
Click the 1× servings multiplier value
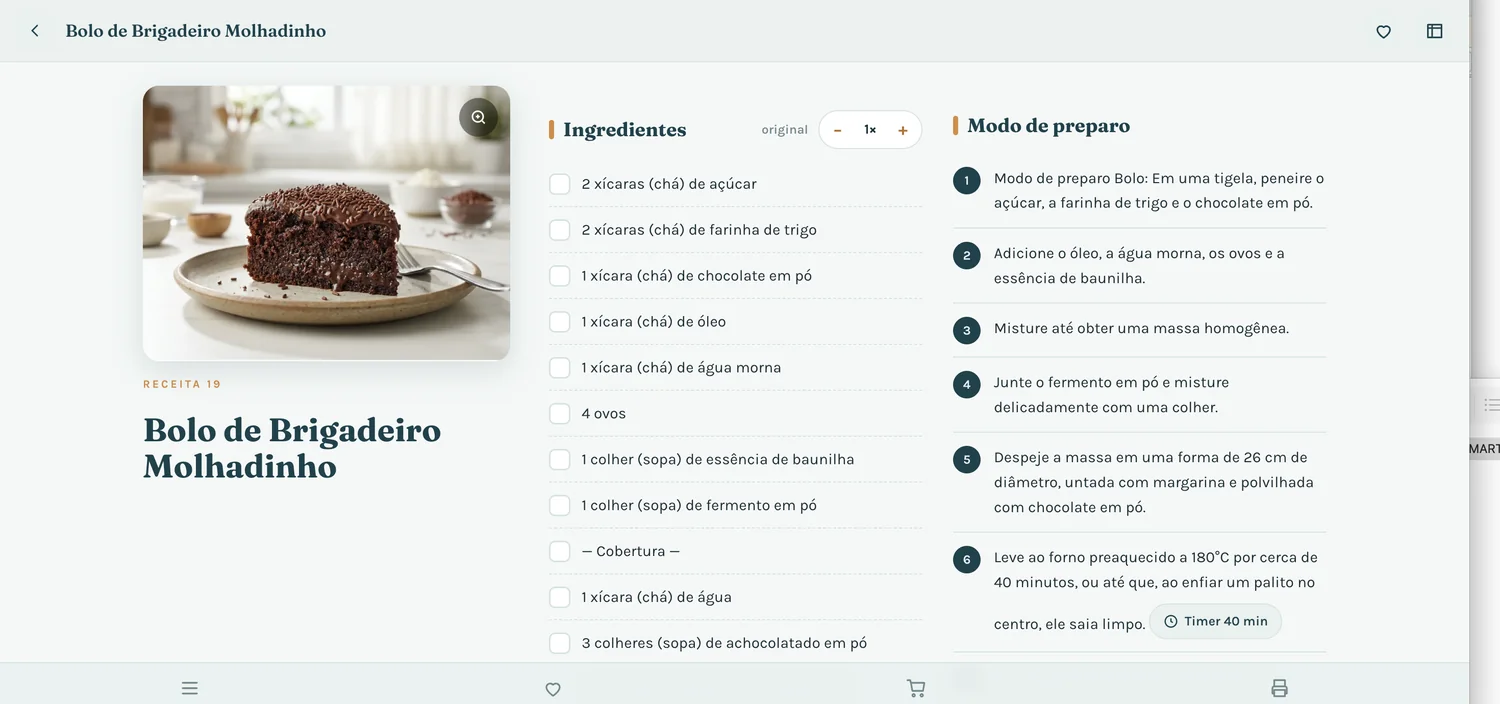(870, 130)
